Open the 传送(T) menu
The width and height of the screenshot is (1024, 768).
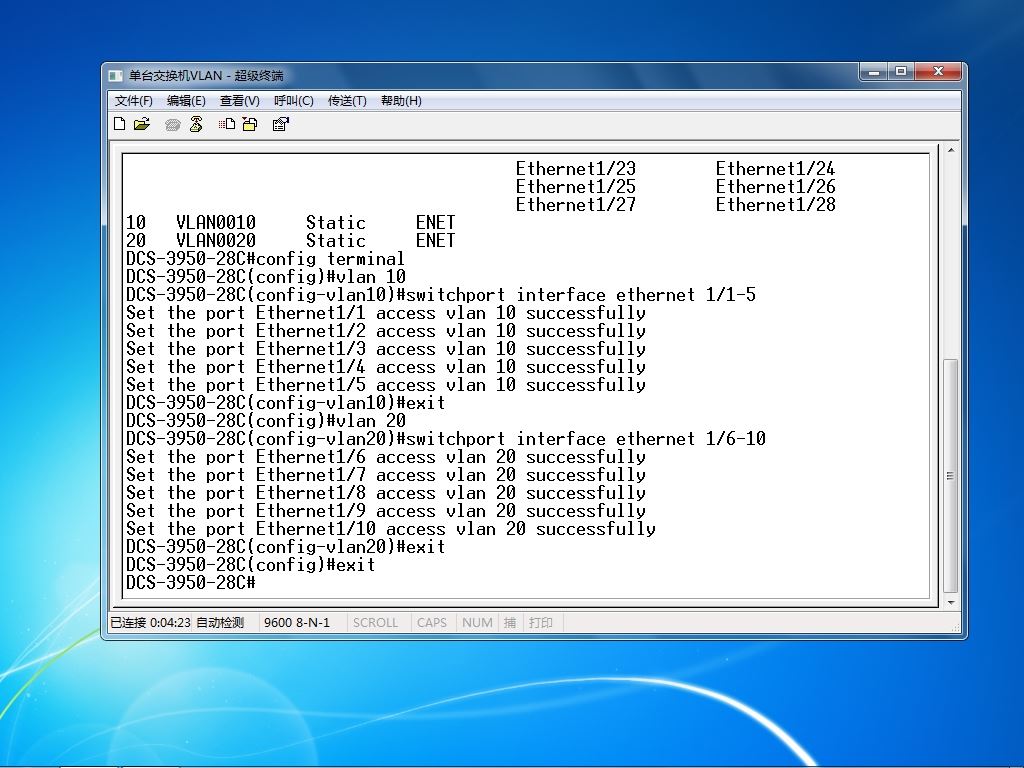point(347,101)
